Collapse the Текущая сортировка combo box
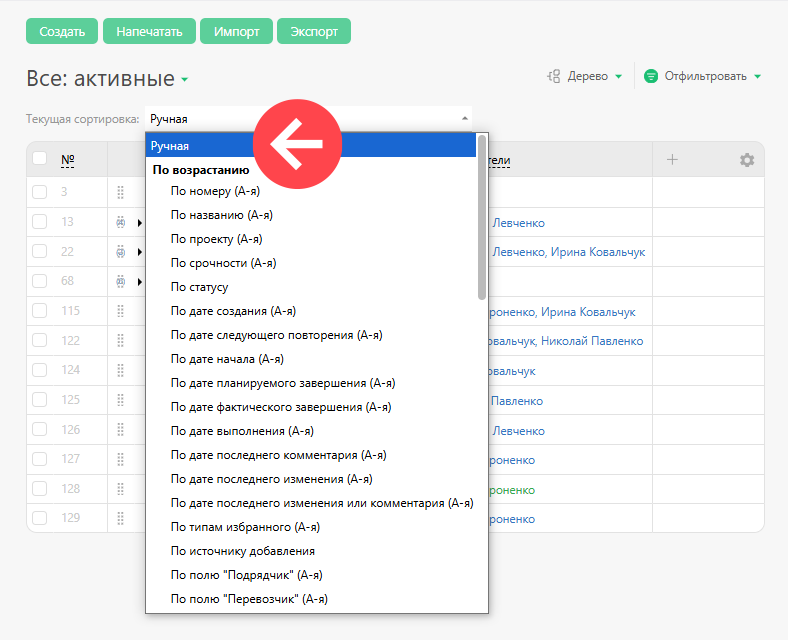Image resolution: width=788 pixels, height=640 pixels. coord(309,119)
